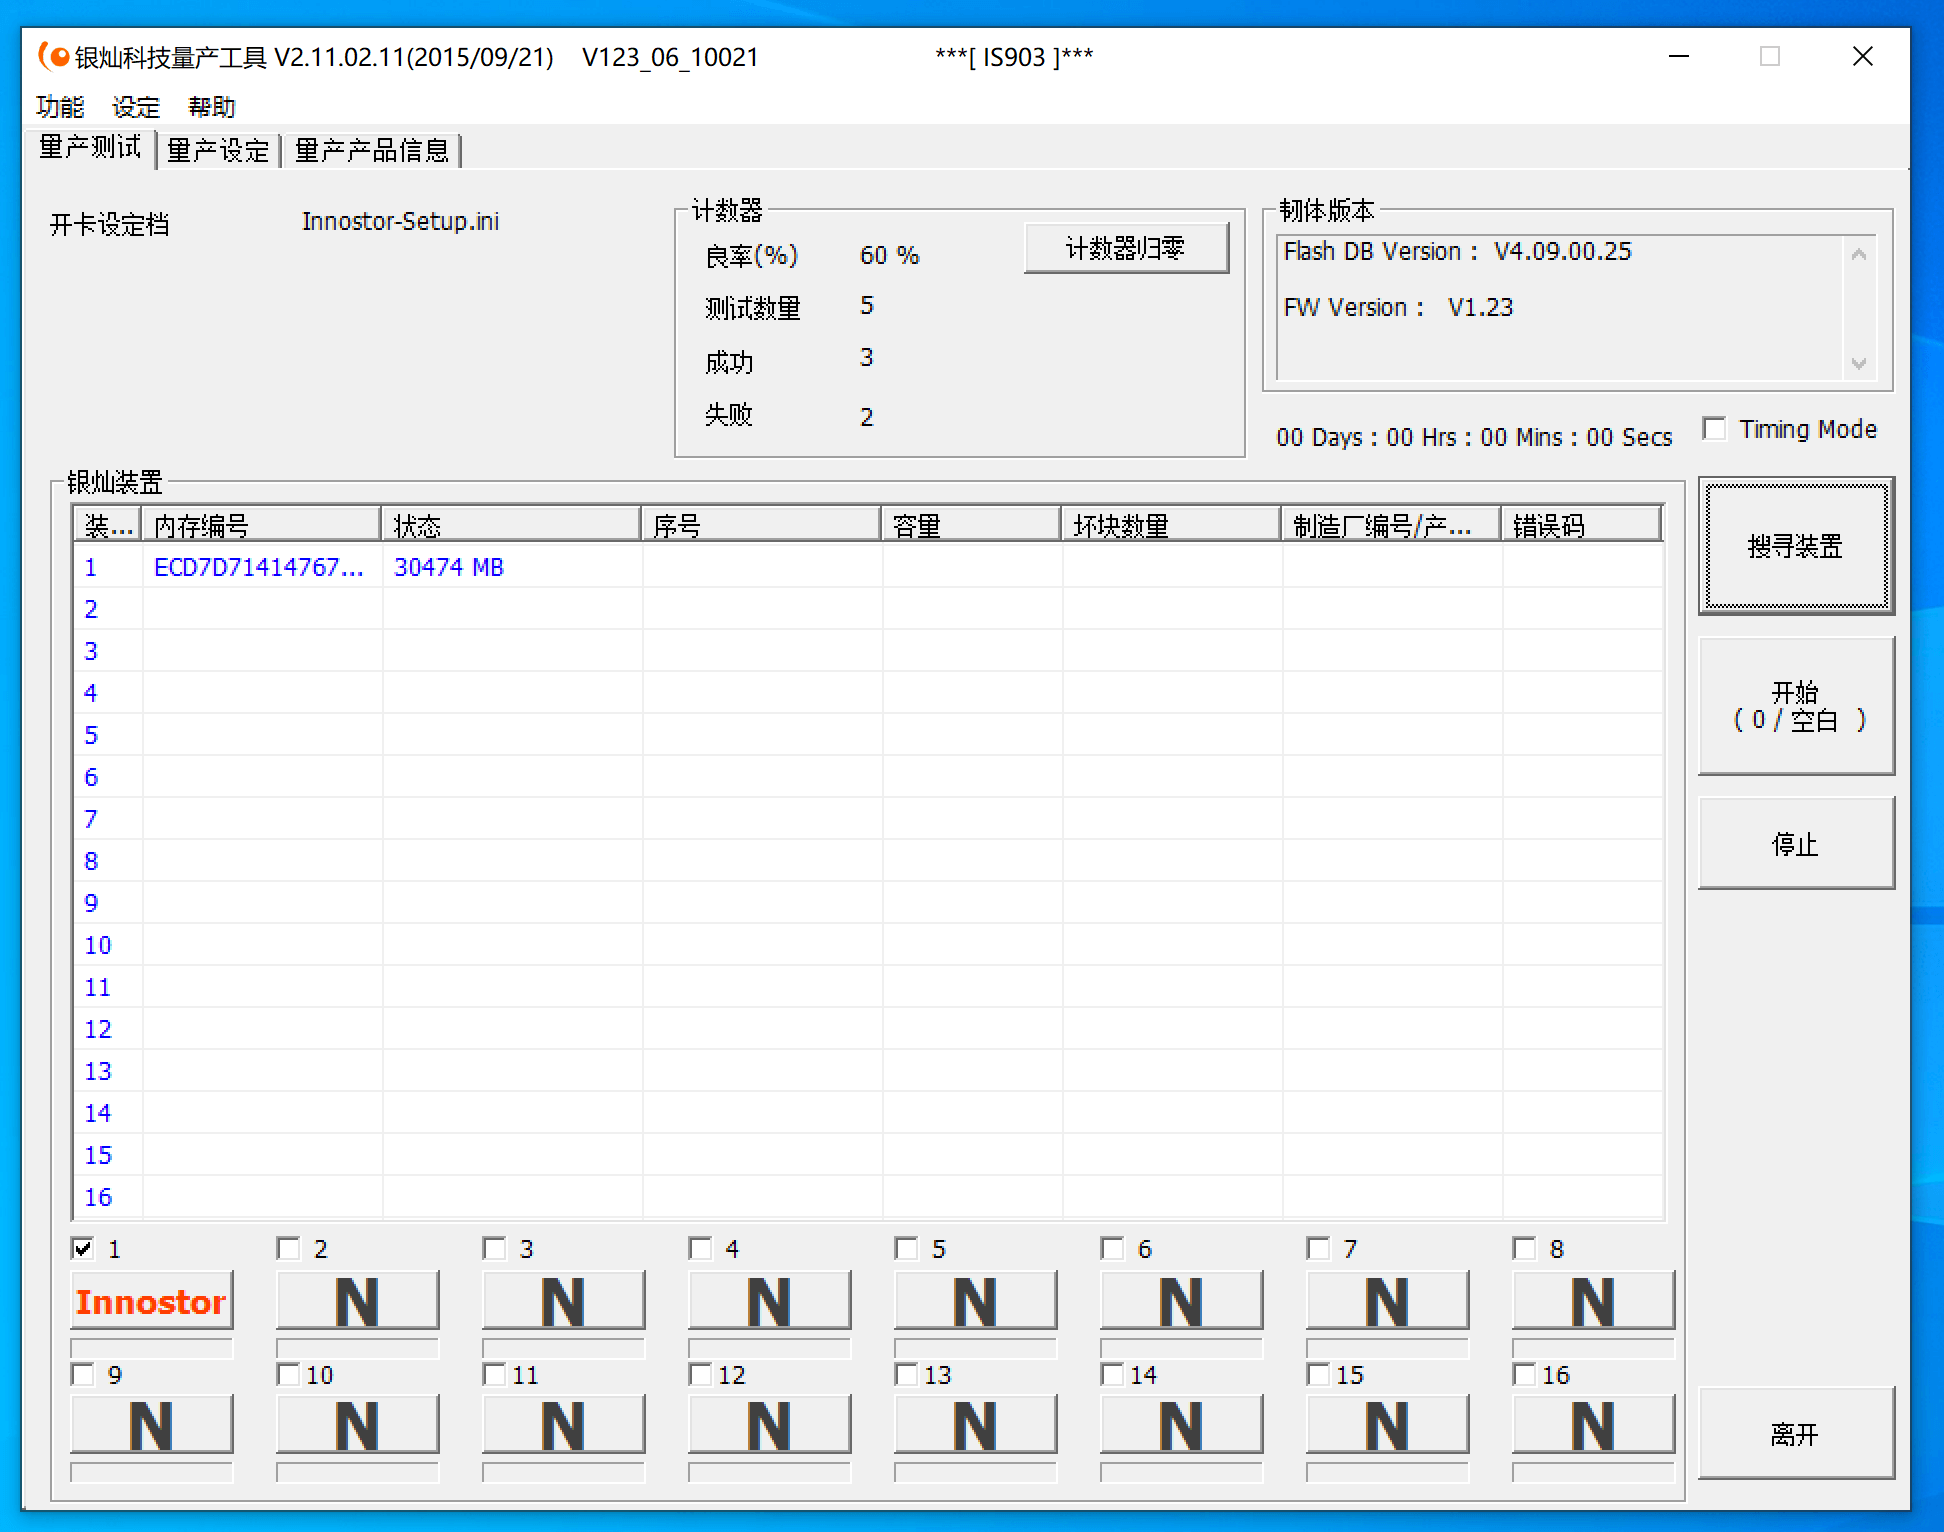
Task: Enable the port 2 checkbox
Action: [289, 1248]
